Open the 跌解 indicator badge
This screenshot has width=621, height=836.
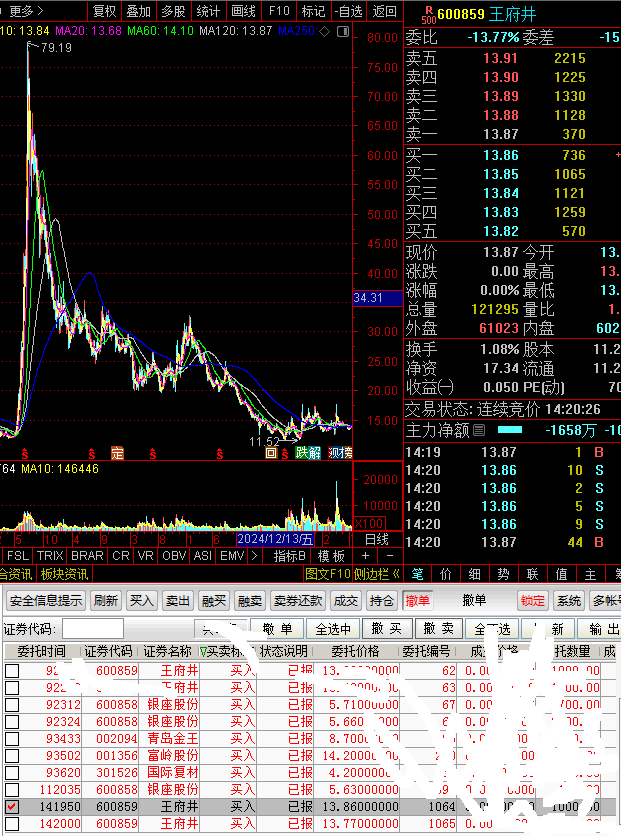pos(308,453)
